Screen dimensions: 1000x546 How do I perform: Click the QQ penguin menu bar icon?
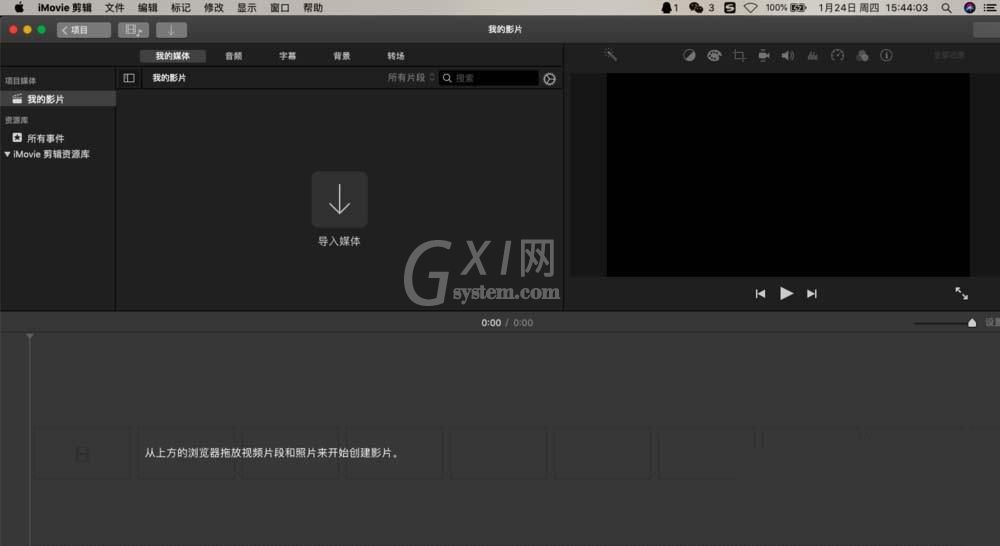pos(666,8)
